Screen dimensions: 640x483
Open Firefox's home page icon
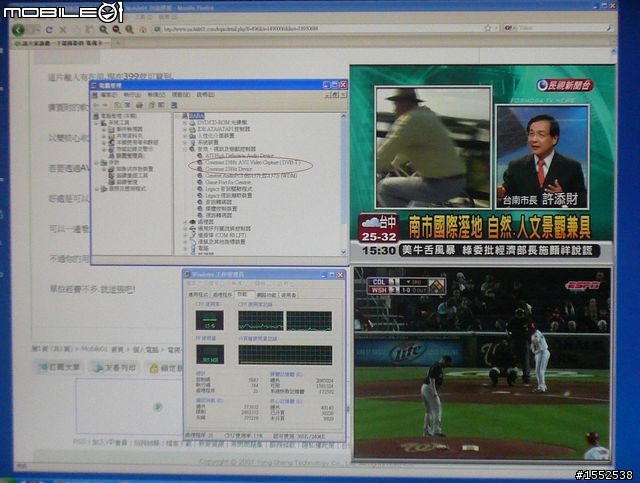(x=143, y=29)
